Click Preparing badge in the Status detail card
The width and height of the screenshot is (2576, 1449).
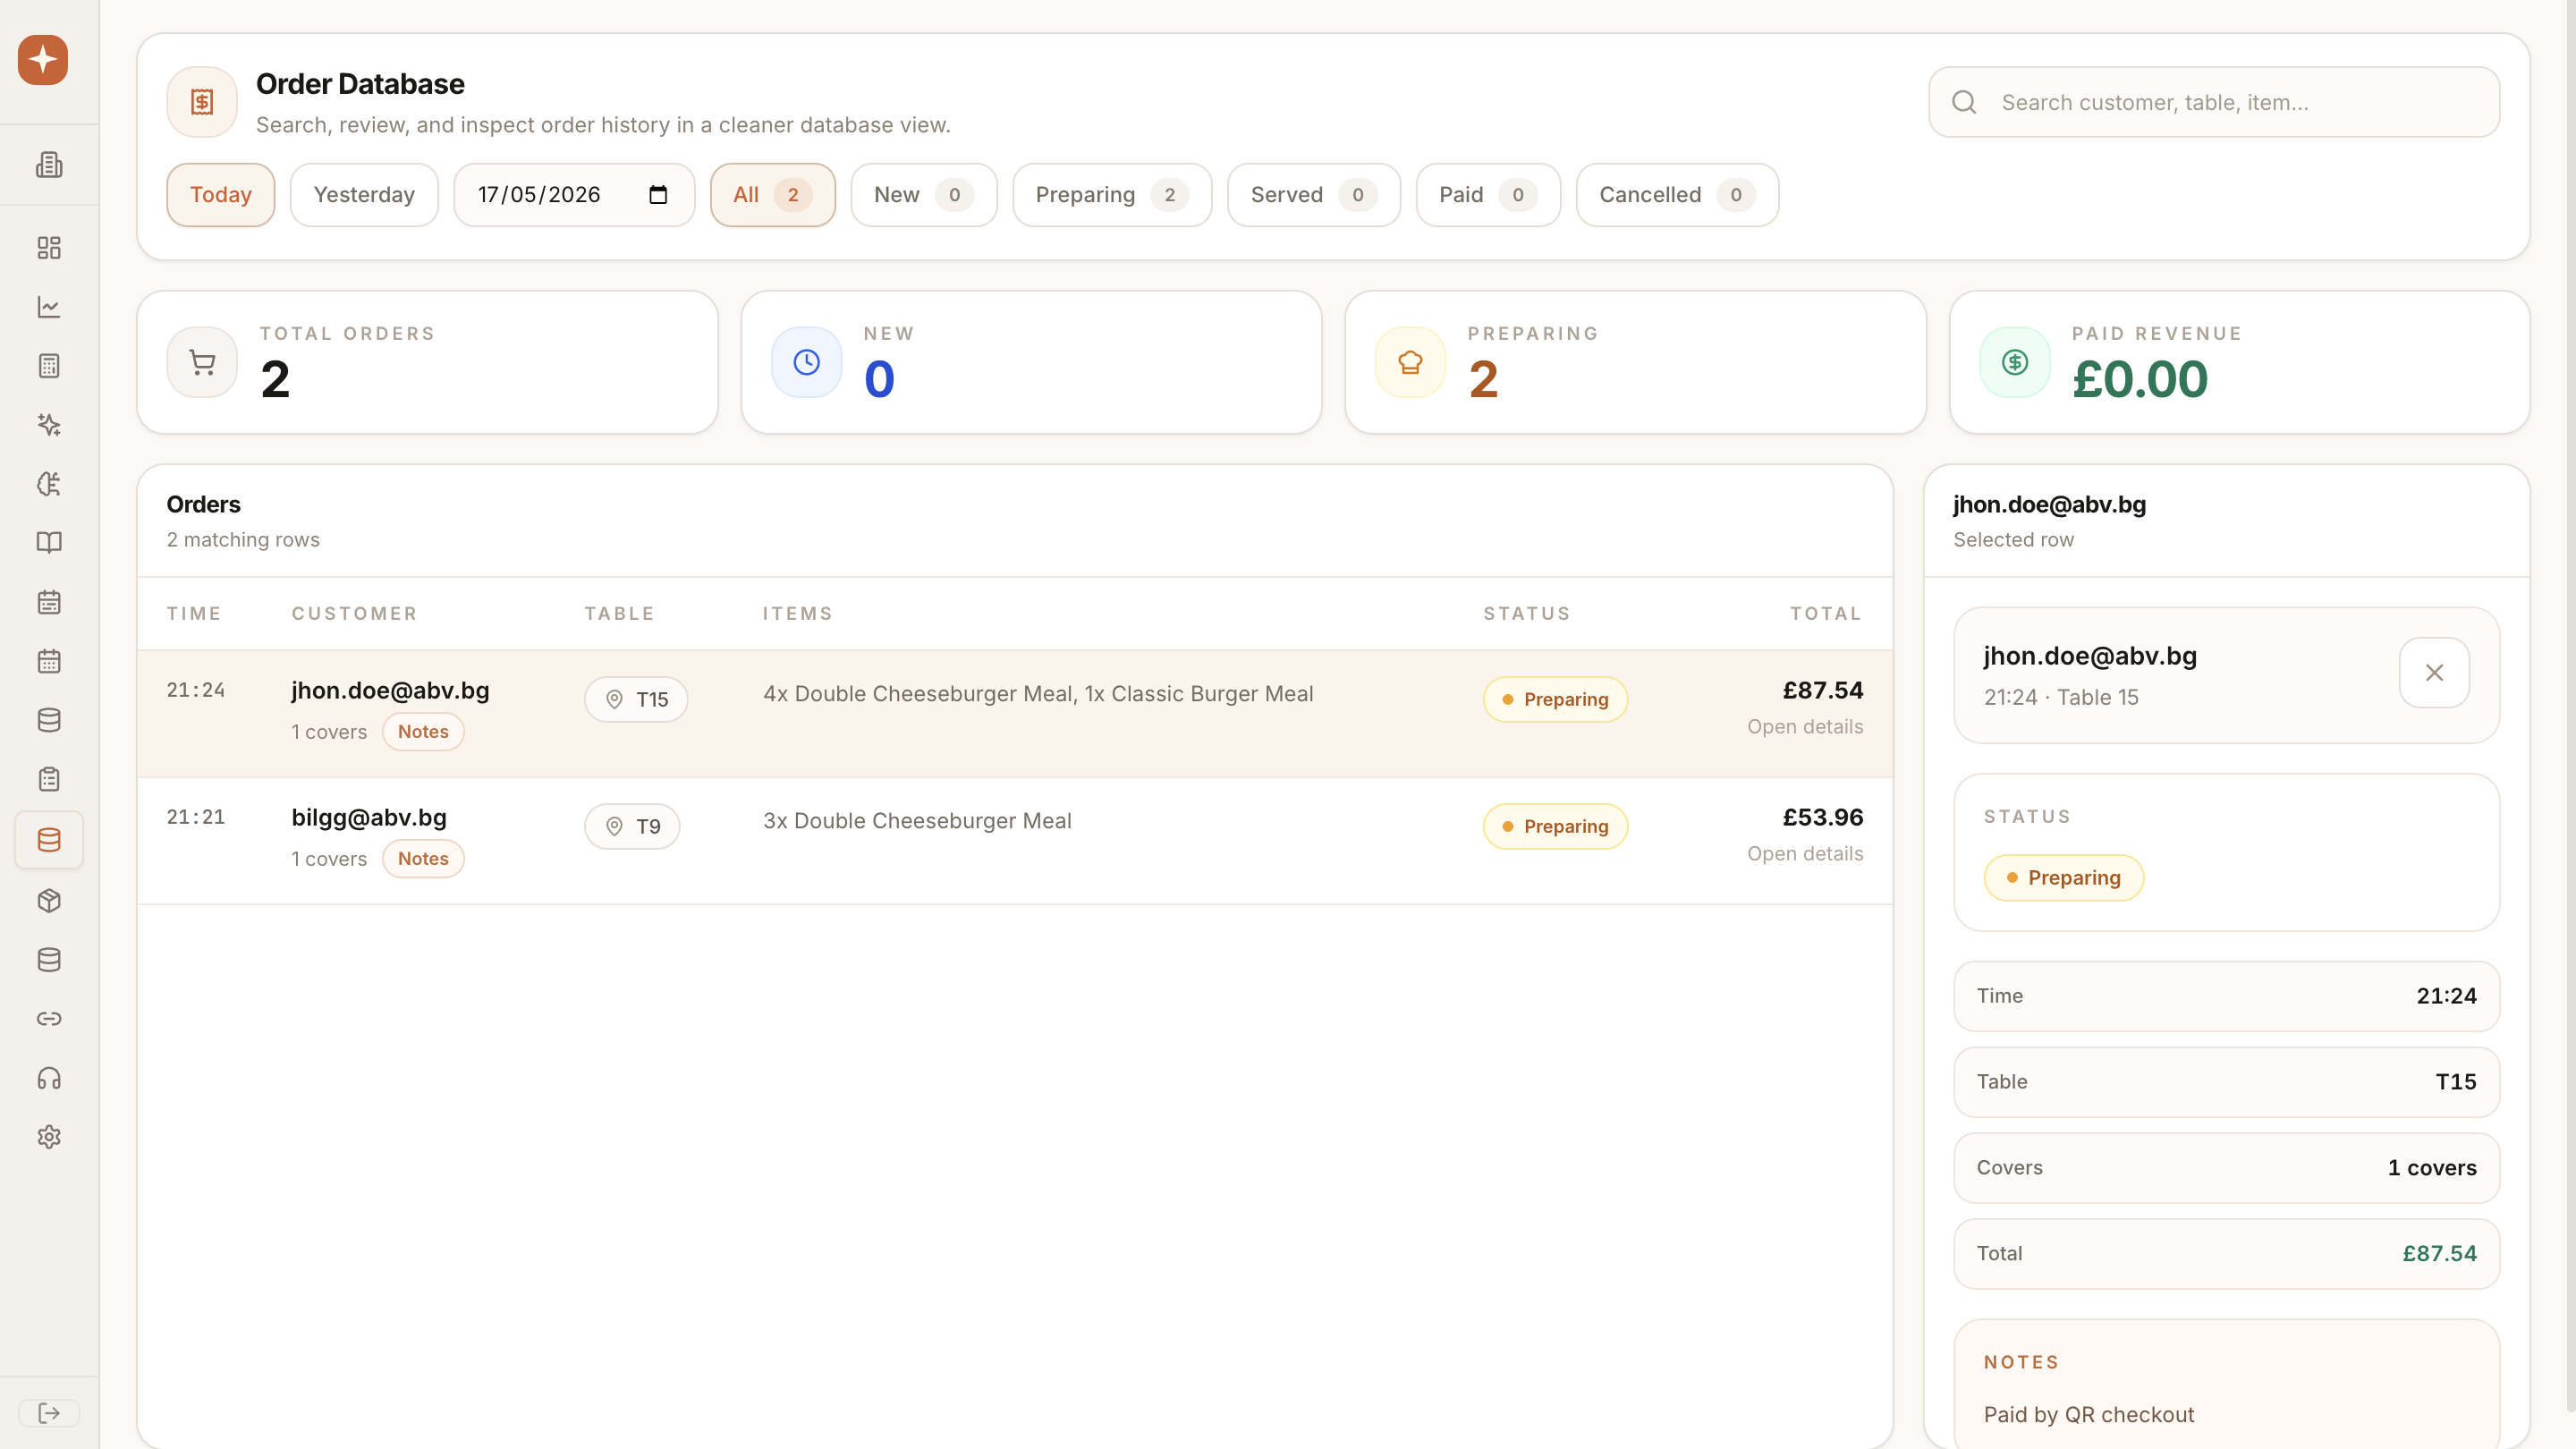(2063, 877)
